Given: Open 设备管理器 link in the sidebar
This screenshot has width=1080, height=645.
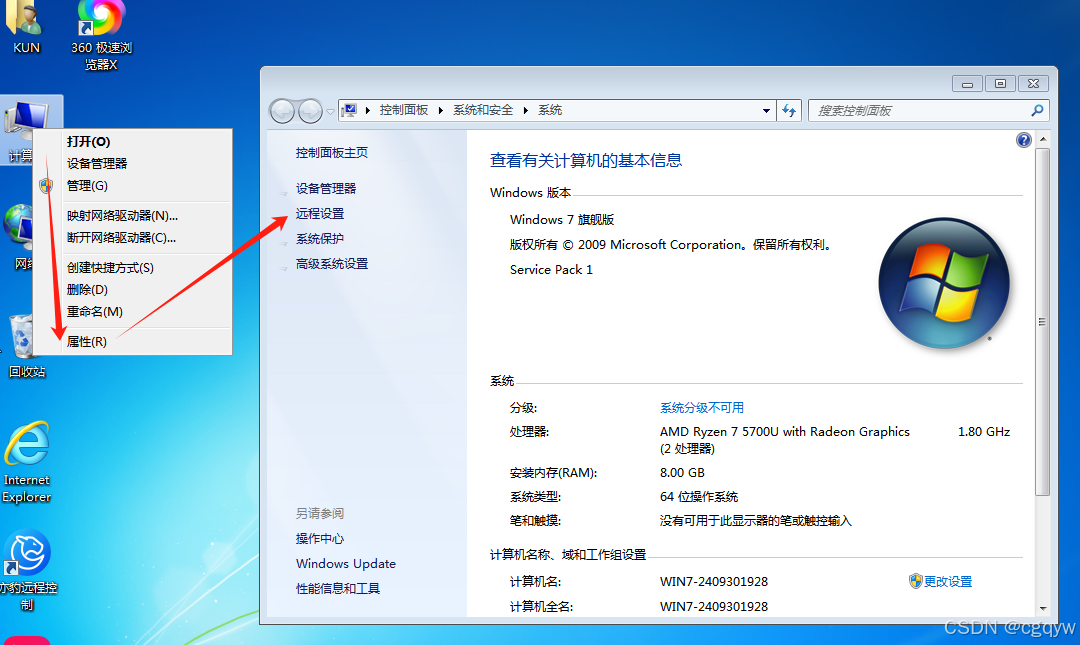Looking at the screenshot, I should click(326, 188).
